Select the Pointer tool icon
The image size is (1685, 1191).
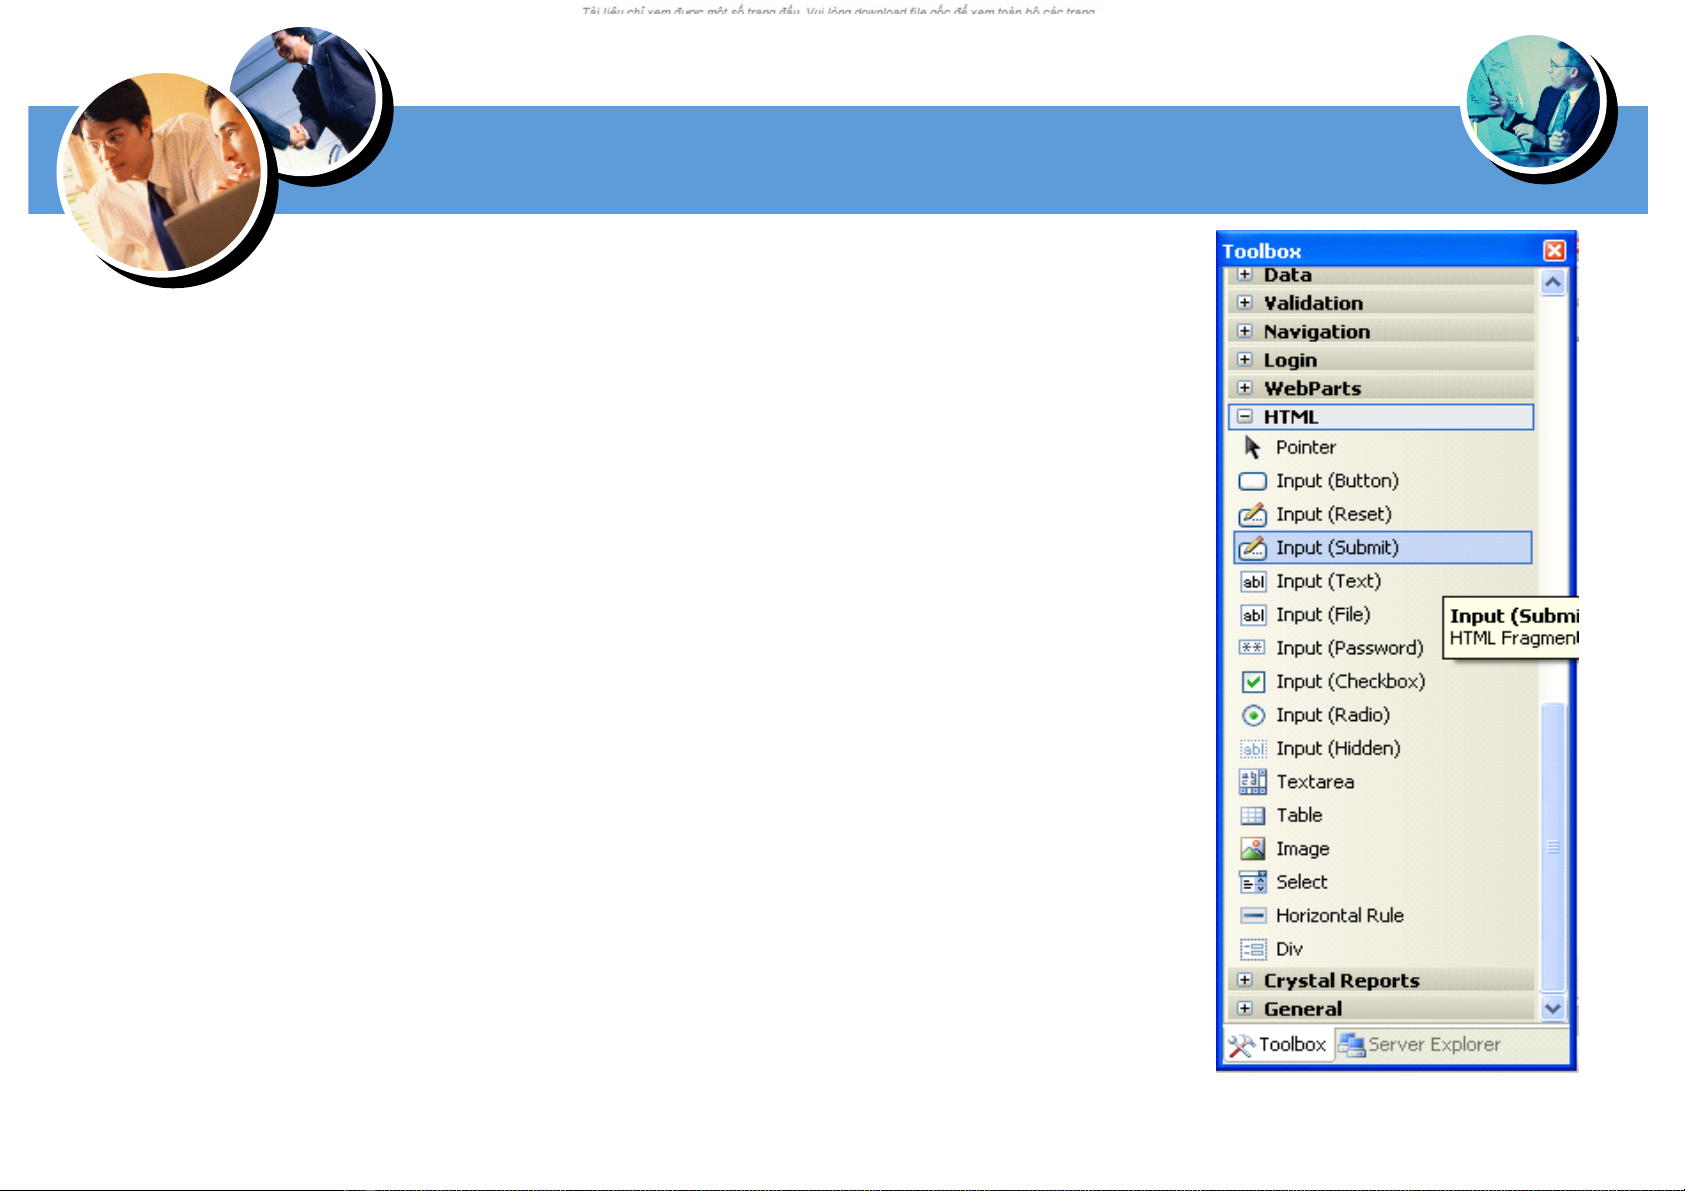coord(1252,447)
